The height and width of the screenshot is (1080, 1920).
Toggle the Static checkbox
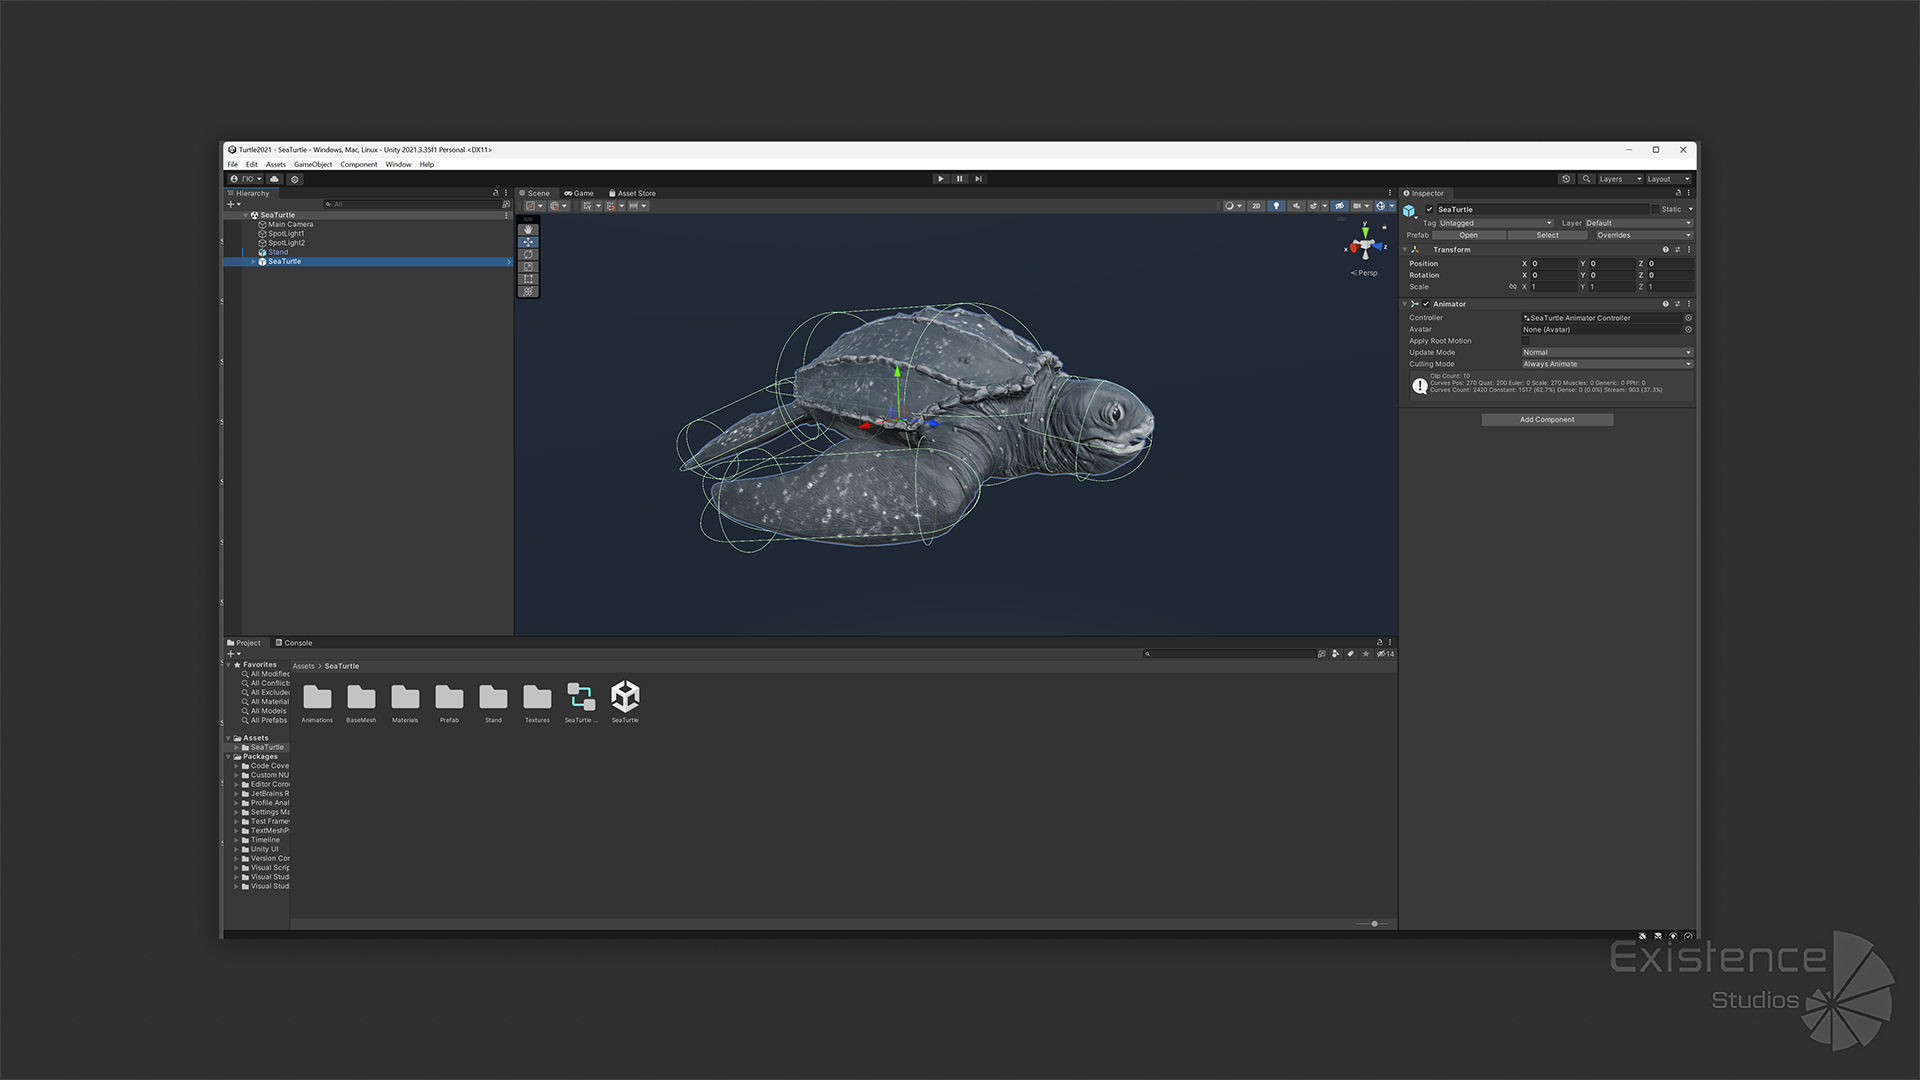click(x=1654, y=209)
